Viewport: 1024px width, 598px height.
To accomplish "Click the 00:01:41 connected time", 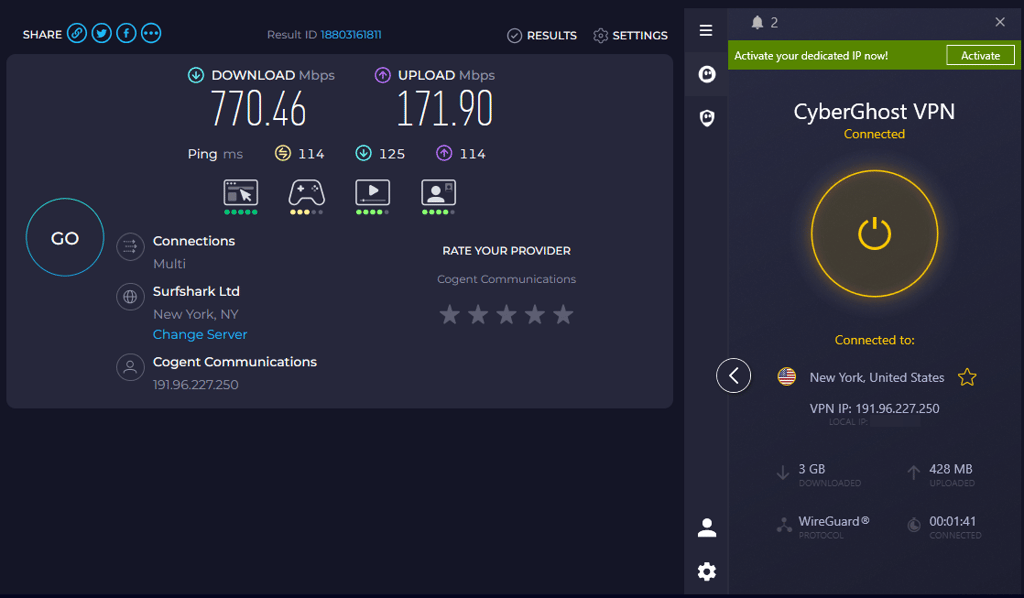I will pyautogui.click(x=952, y=521).
